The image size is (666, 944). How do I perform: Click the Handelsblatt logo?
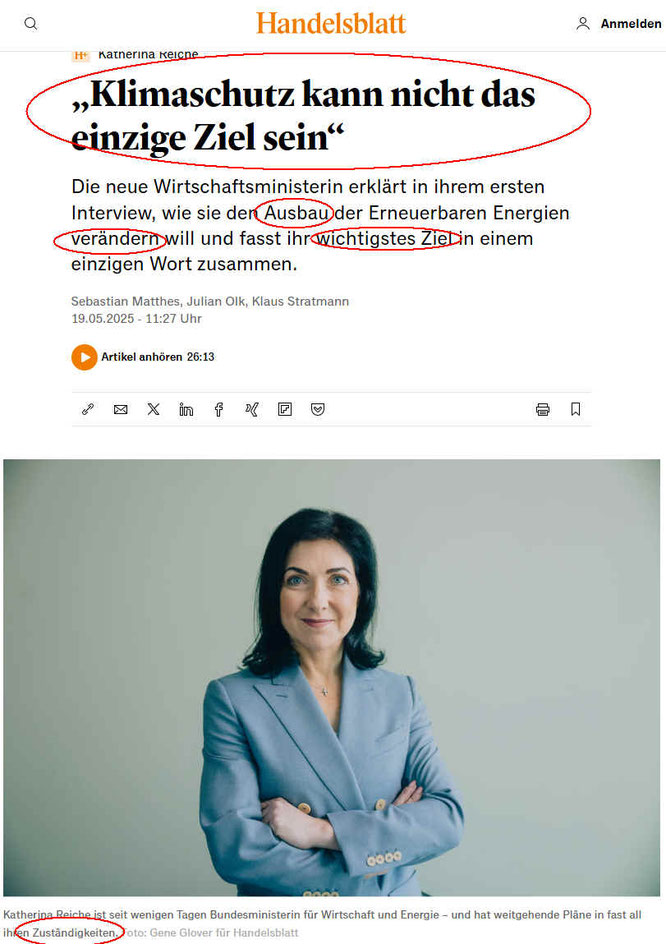tap(331, 23)
